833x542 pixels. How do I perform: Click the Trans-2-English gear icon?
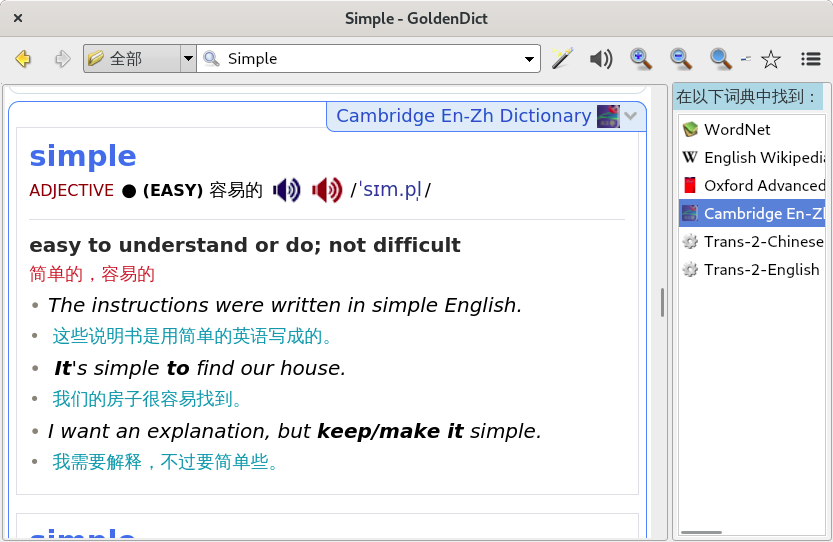click(x=690, y=270)
